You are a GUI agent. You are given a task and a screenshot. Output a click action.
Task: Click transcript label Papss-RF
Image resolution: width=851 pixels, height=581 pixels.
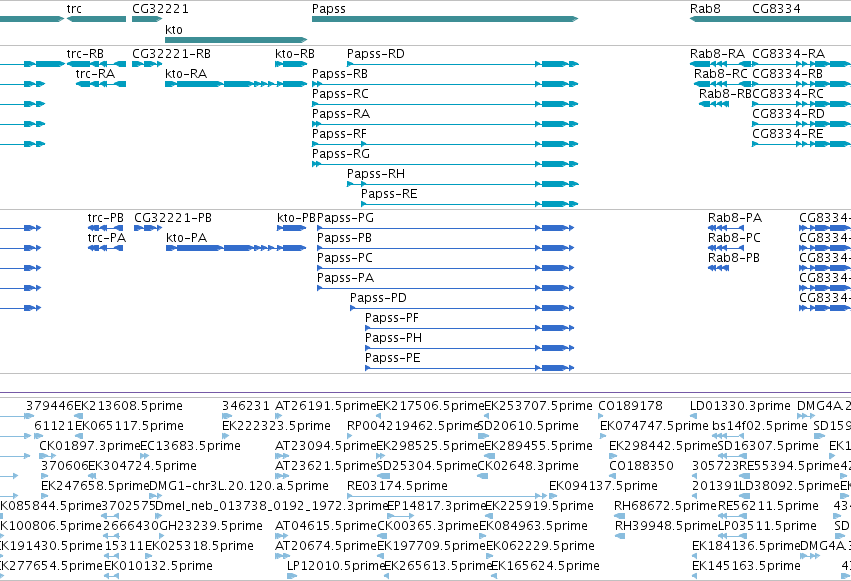pyautogui.click(x=339, y=134)
